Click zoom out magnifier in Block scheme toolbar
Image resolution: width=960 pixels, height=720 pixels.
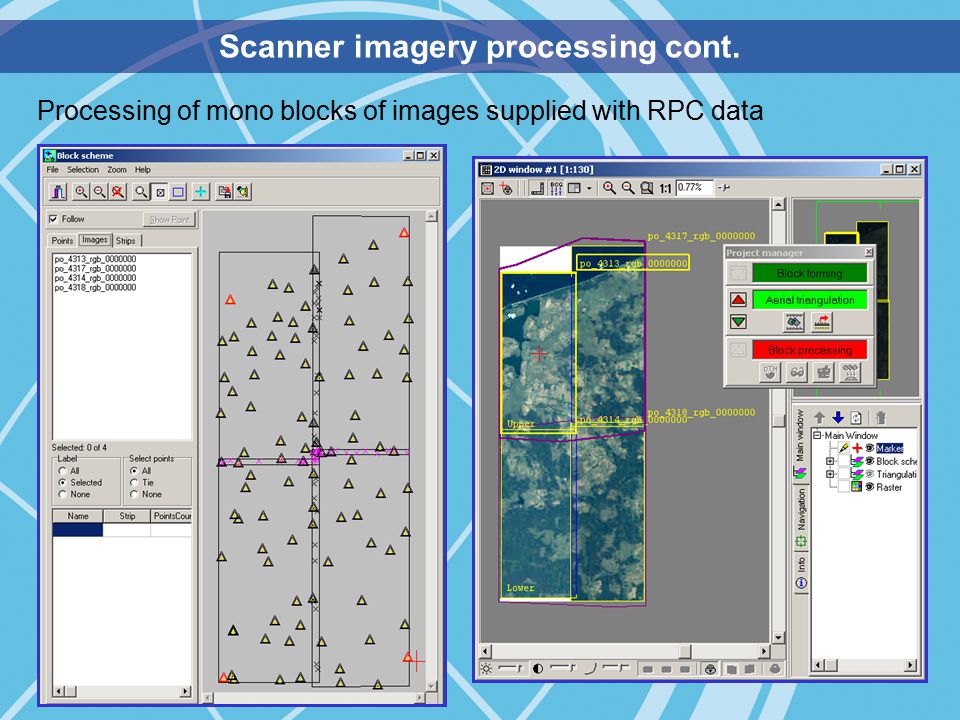(x=99, y=192)
